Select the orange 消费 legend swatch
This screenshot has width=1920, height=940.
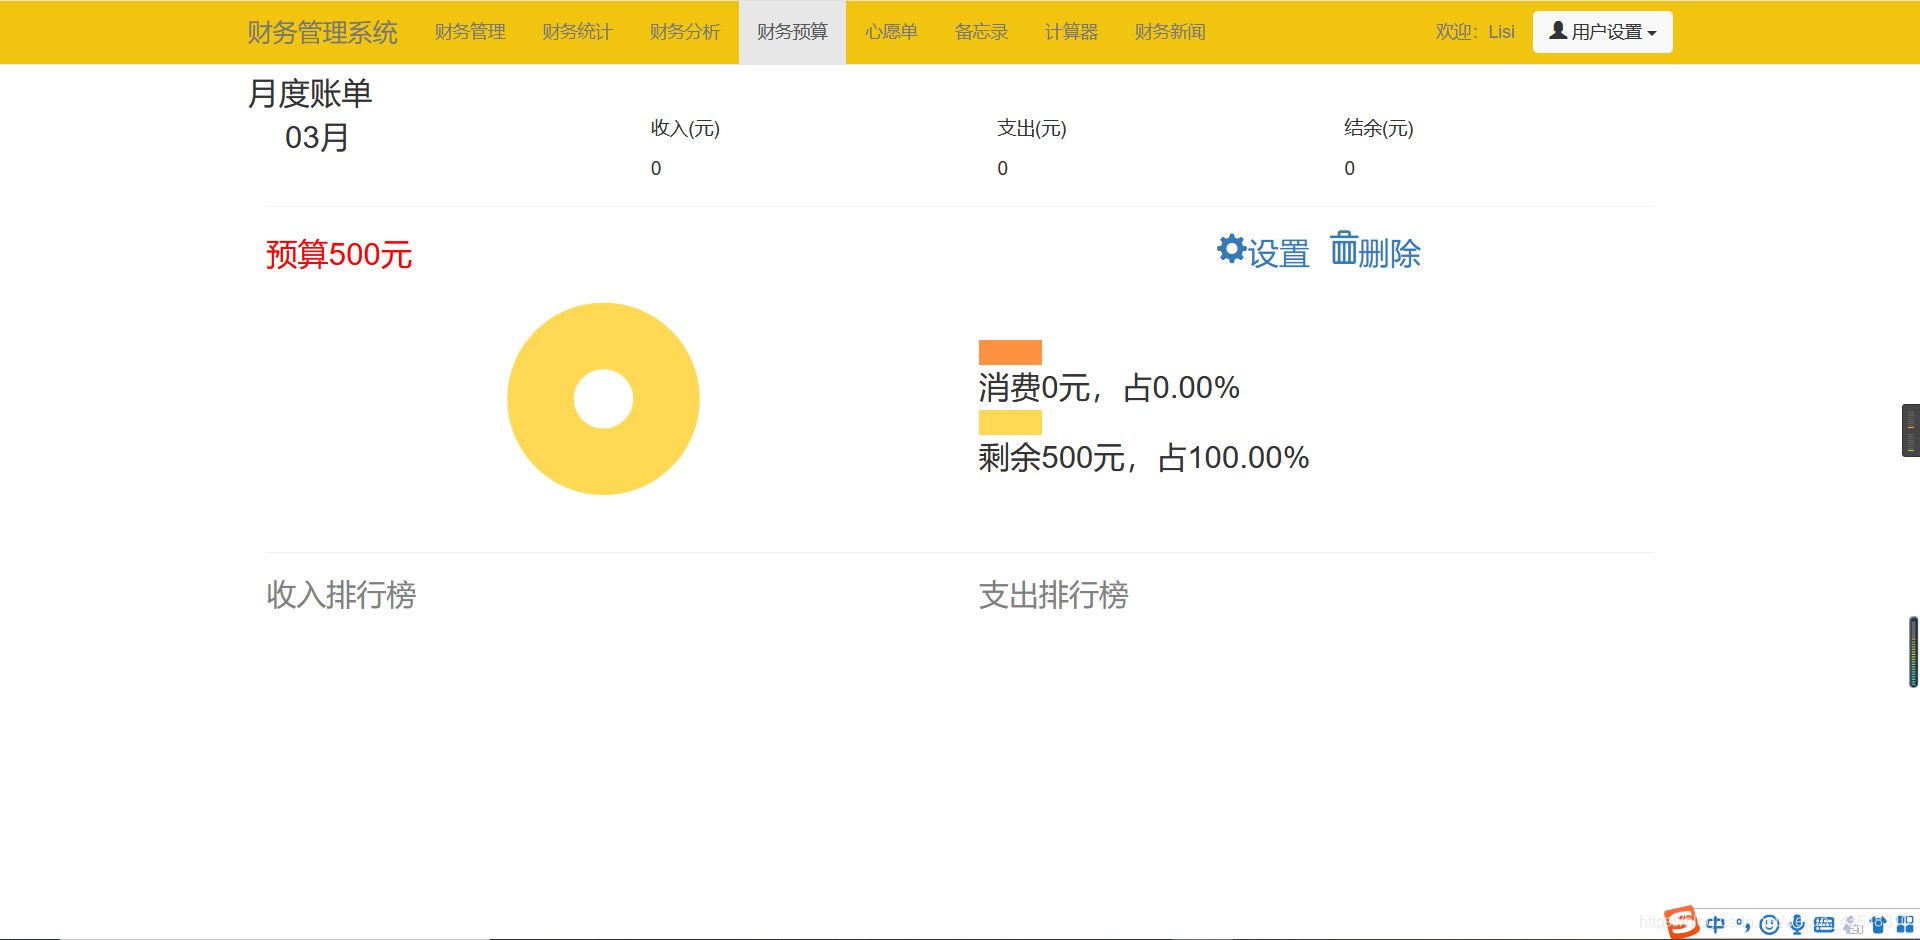coord(1009,352)
